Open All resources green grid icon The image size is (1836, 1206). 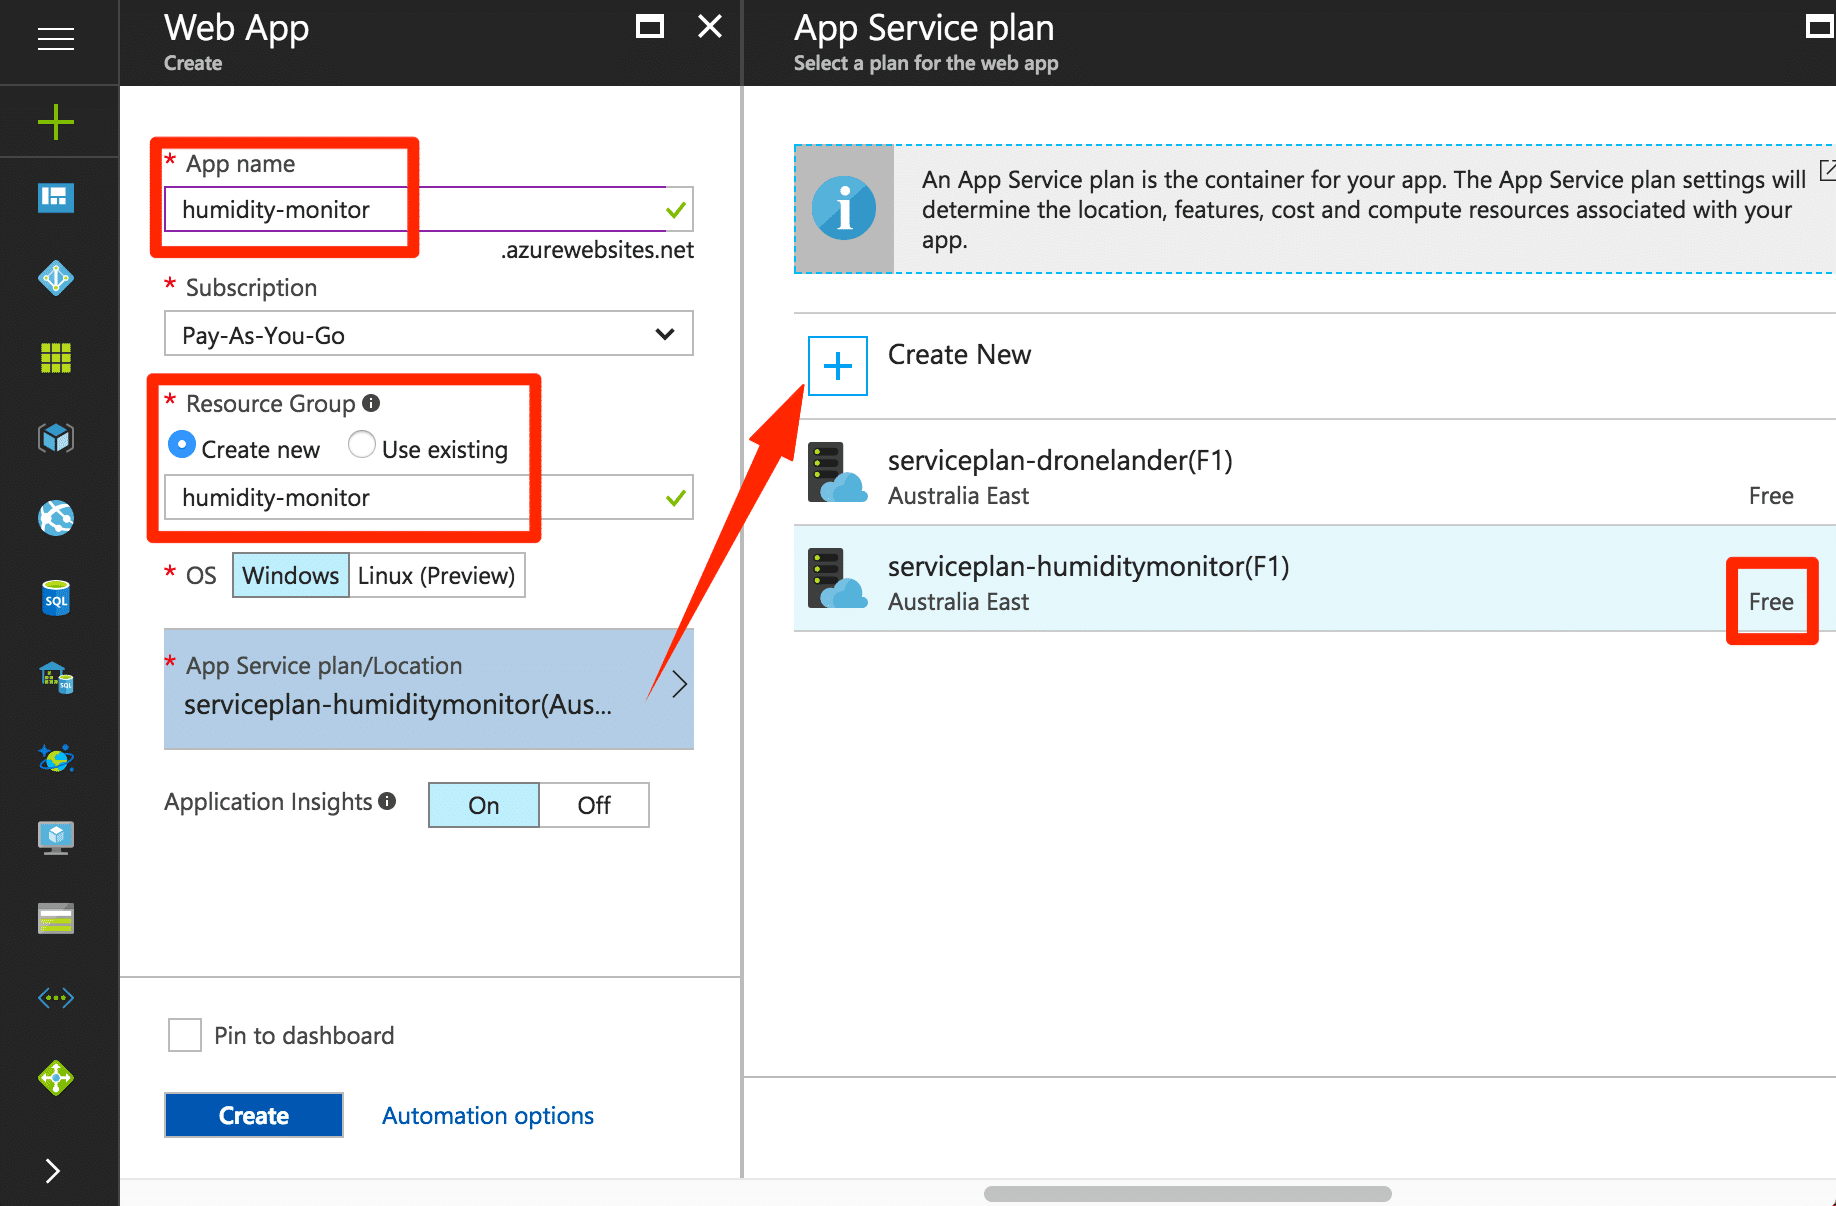pos(56,358)
